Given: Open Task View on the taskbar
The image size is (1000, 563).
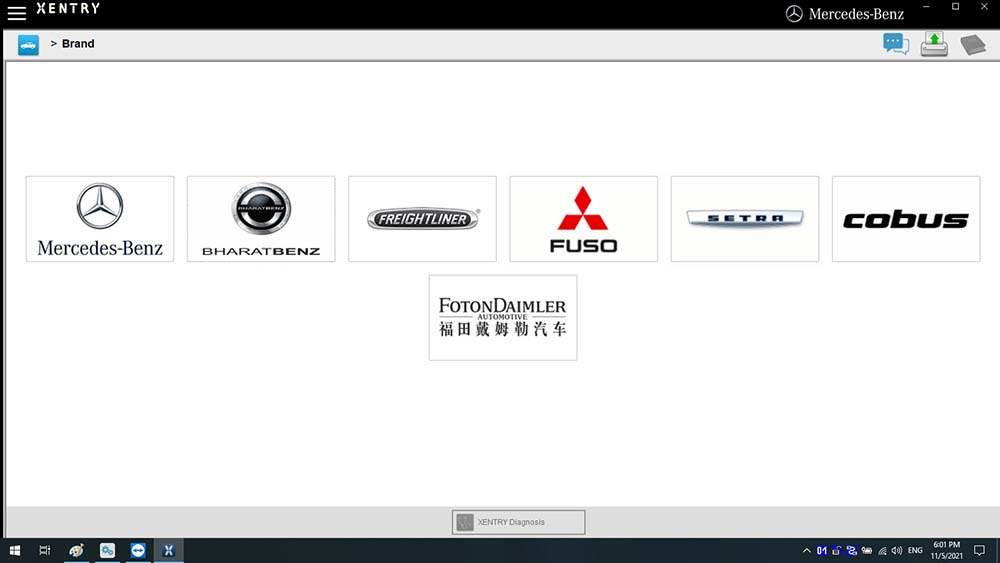Looking at the screenshot, I should pyautogui.click(x=45, y=550).
